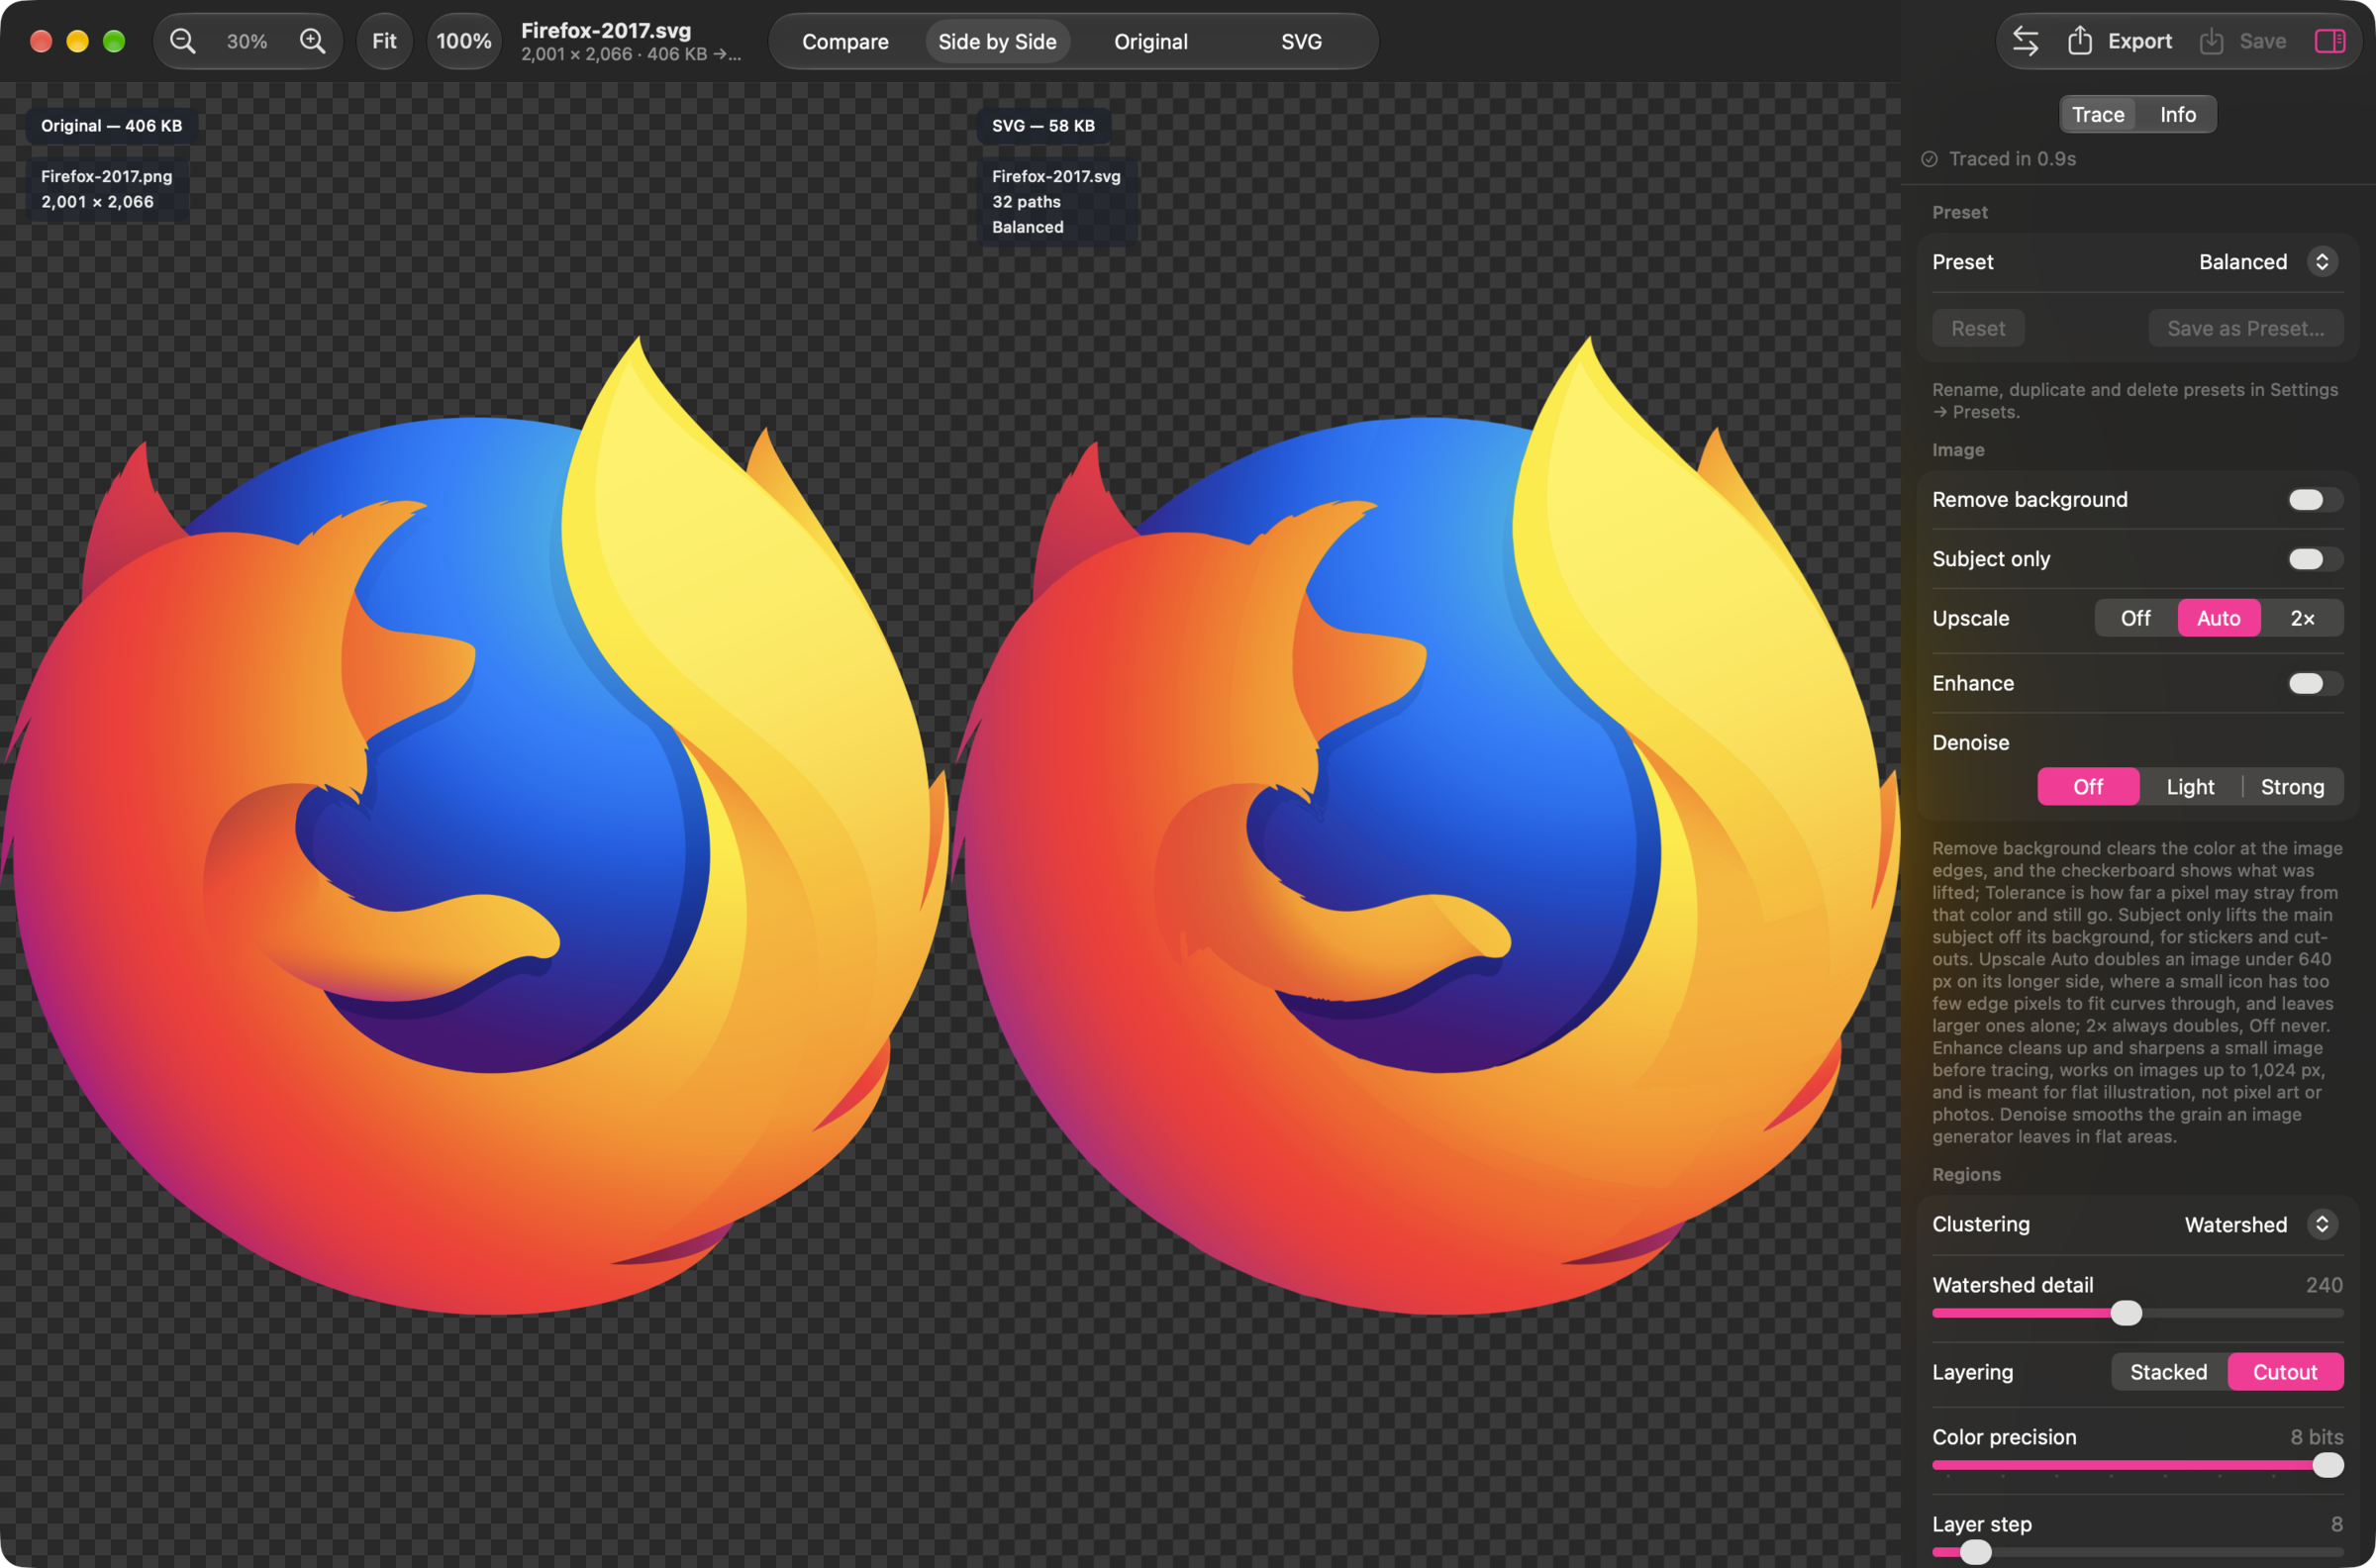2376x1568 pixels.
Task: Set Upscale to Off
Action: [2135, 618]
